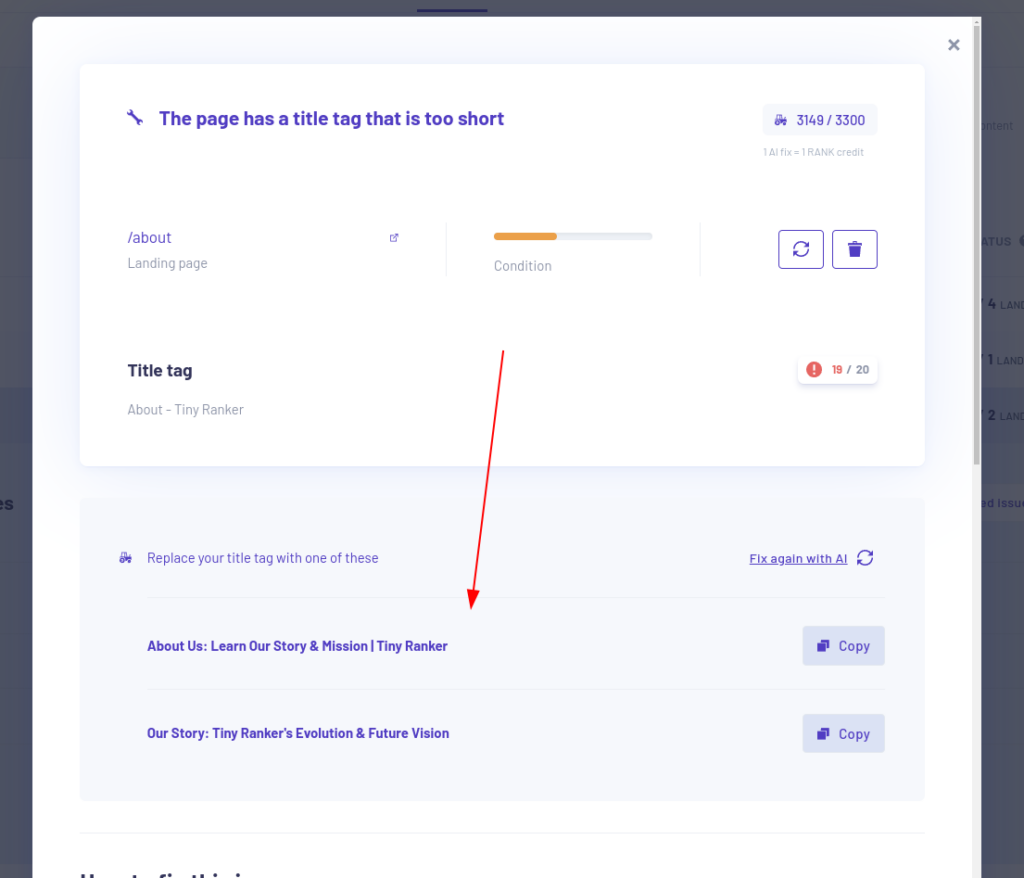Click the circular arrows next to Fix again with AI
The image size is (1024, 878).
click(x=865, y=558)
